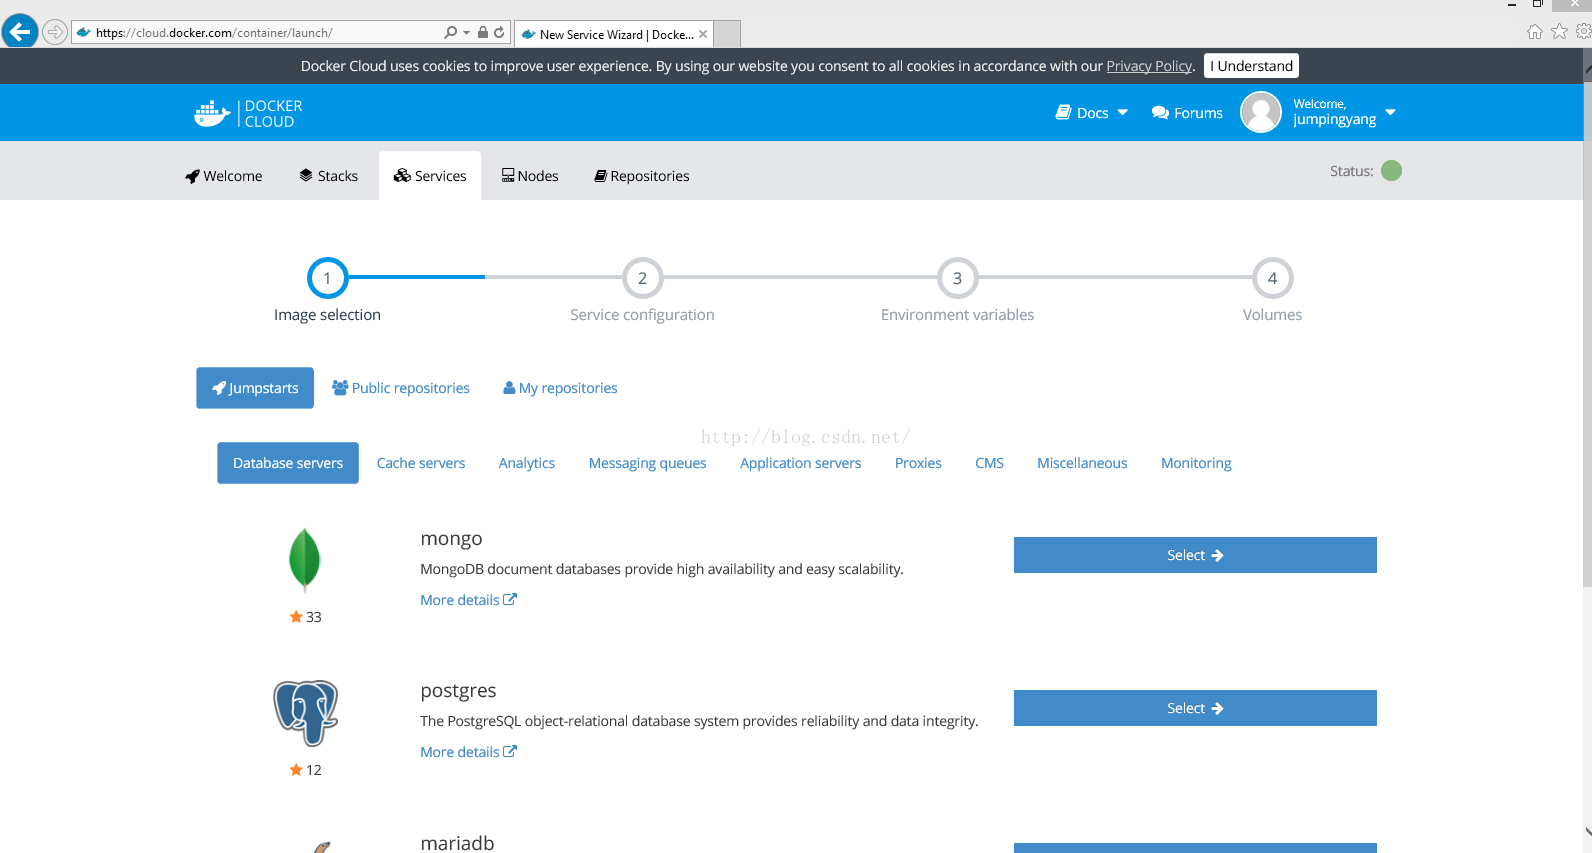Viewport: 1592px width, 853px height.
Task: Click the mongo leaf logo
Action: tap(304, 560)
